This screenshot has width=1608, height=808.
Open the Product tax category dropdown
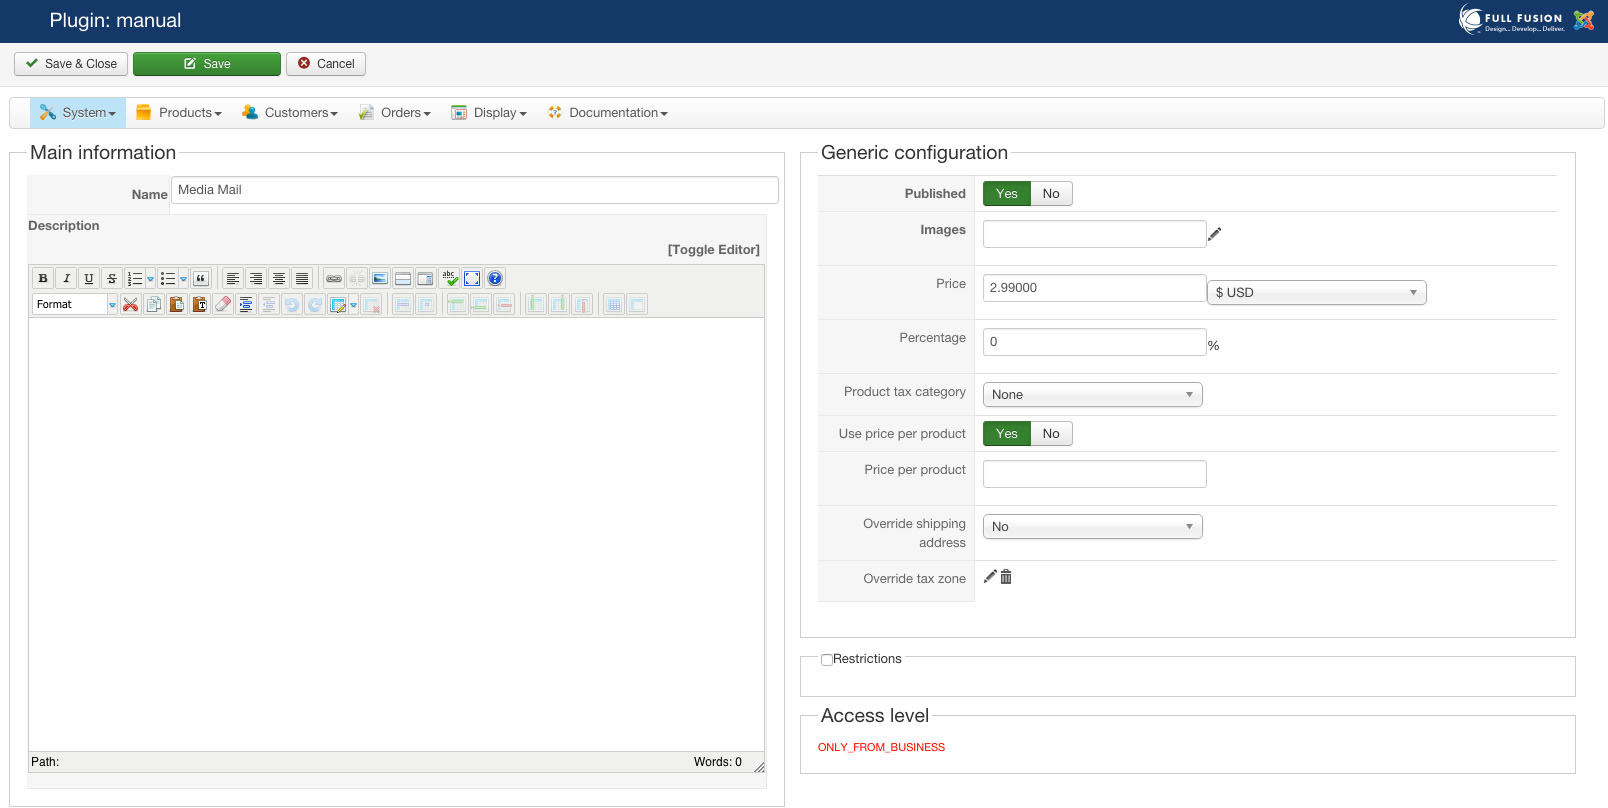tap(1093, 394)
